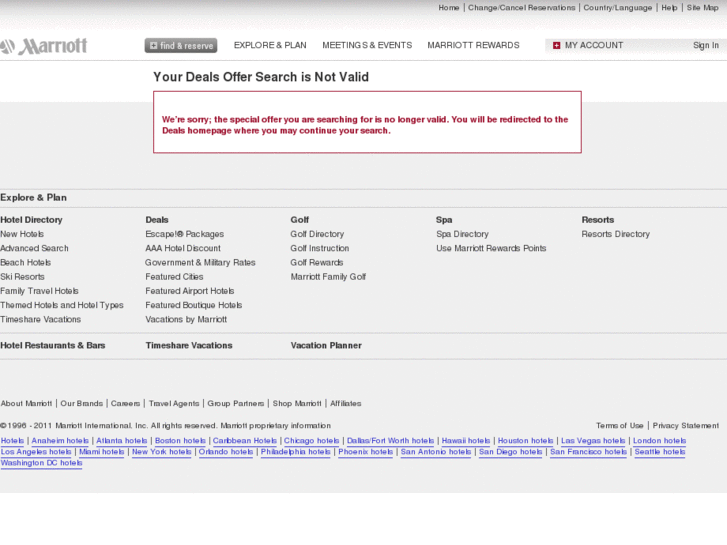727x545 pixels.
Task: Open the Explore & Plan menu
Action: [x=270, y=45]
